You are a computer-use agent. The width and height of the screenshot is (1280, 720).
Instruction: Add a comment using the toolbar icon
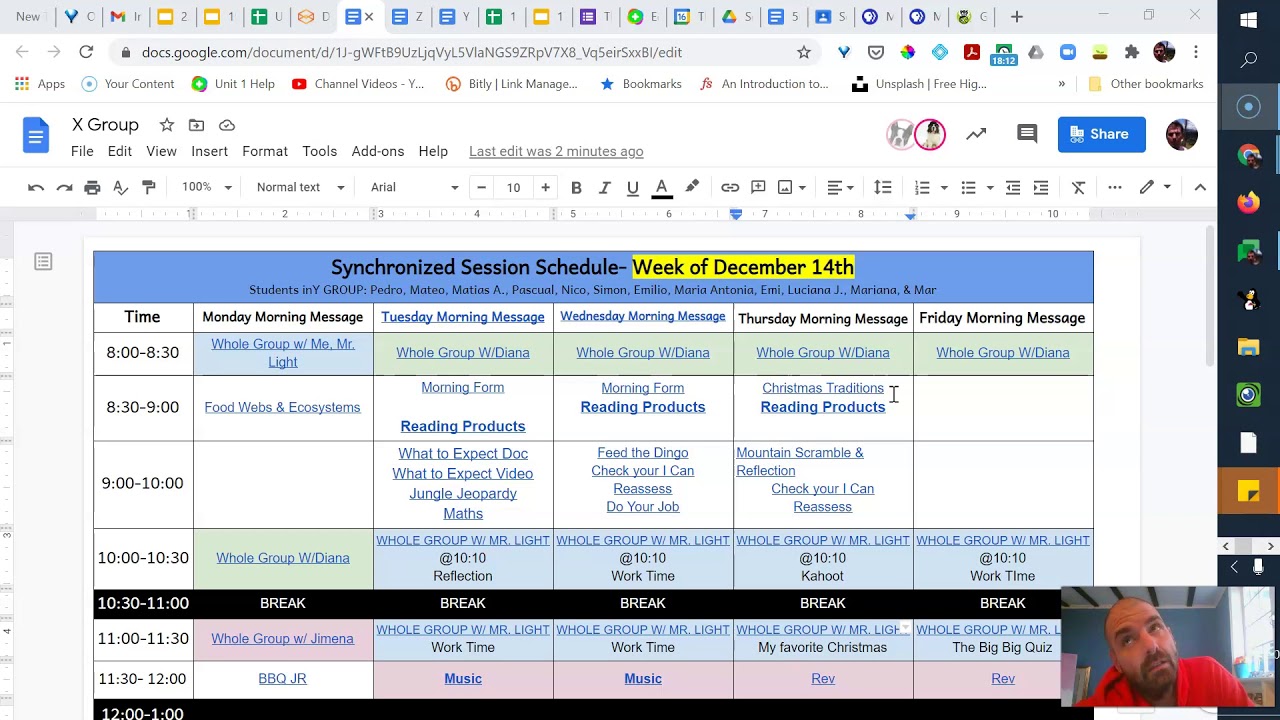[758, 187]
